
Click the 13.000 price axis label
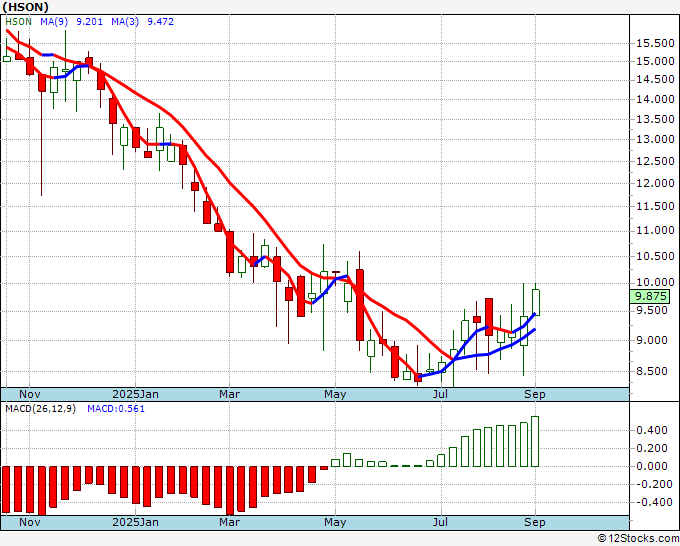[x=655, y=140]
